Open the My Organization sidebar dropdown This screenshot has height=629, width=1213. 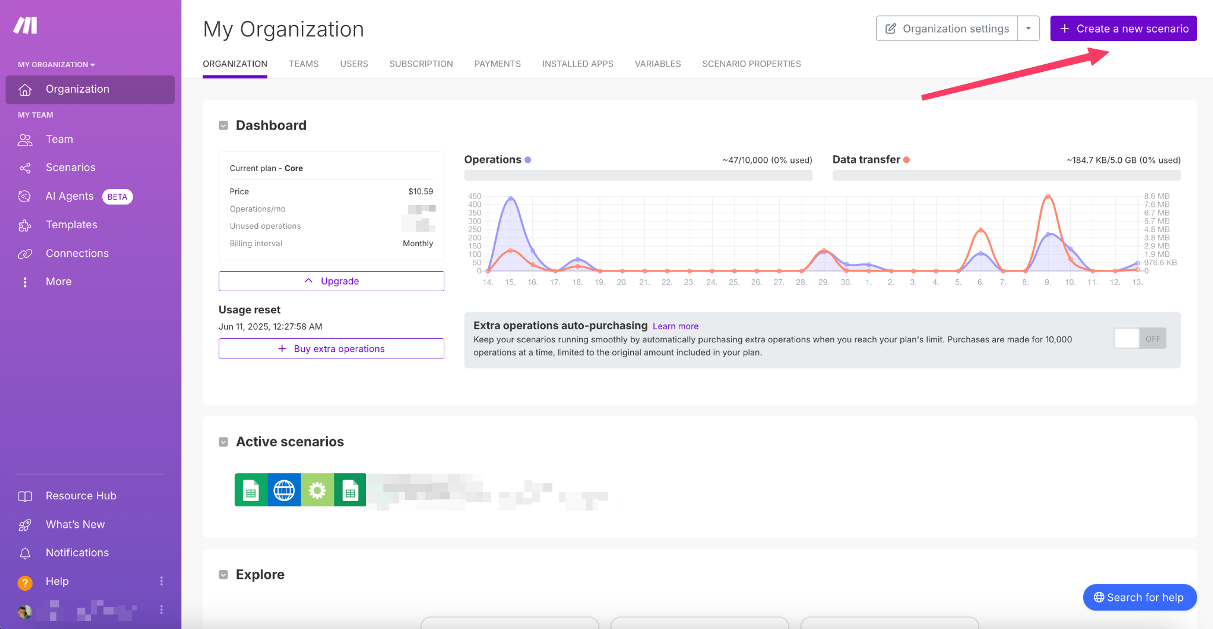tap(57, 65)
